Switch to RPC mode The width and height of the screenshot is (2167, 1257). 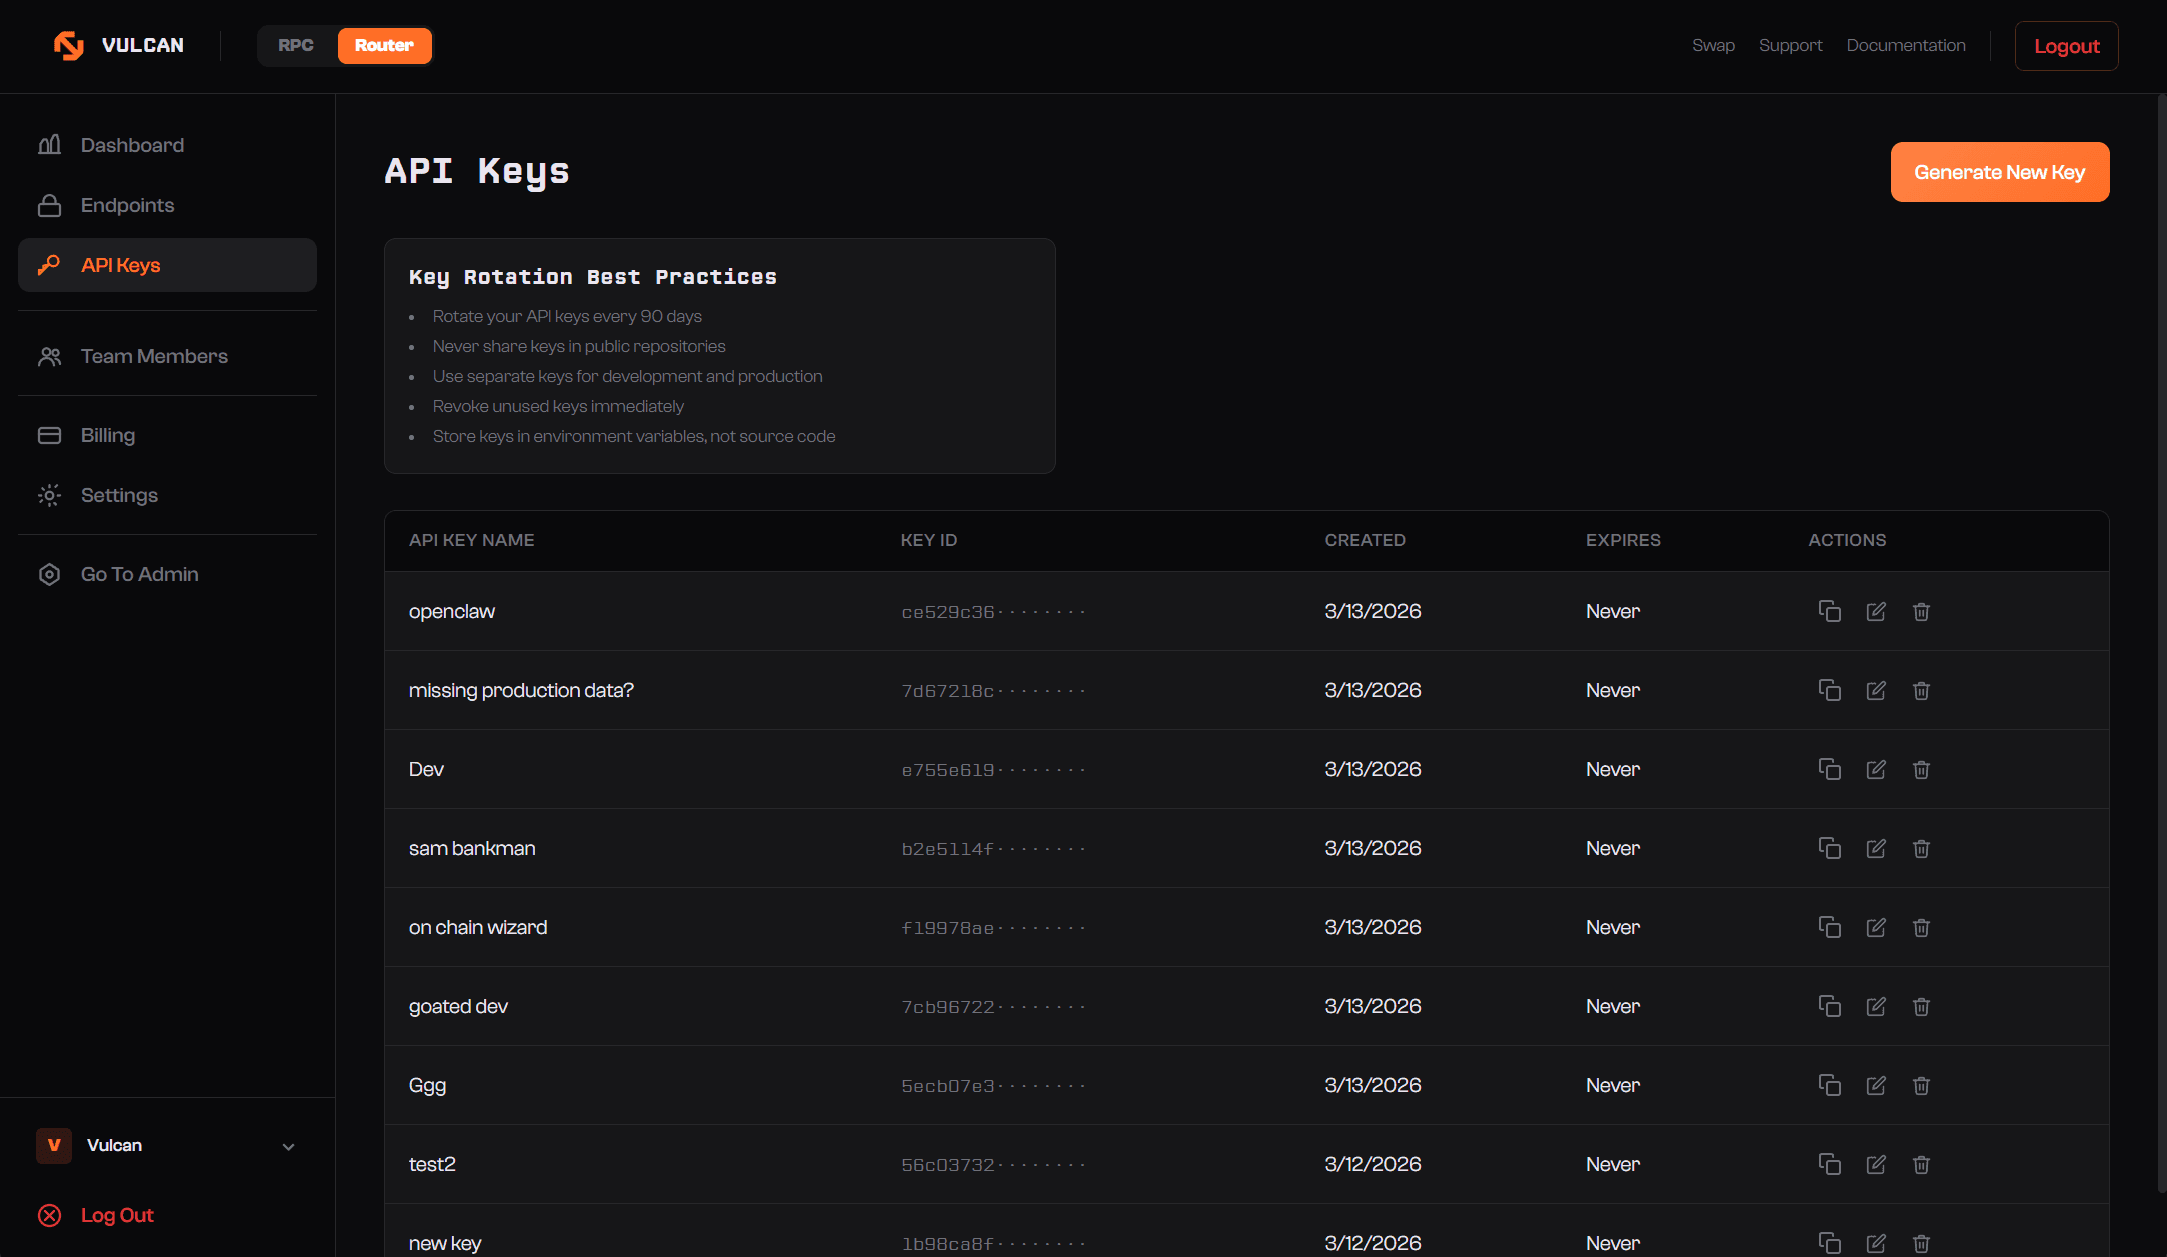click(x=296, y=46)
